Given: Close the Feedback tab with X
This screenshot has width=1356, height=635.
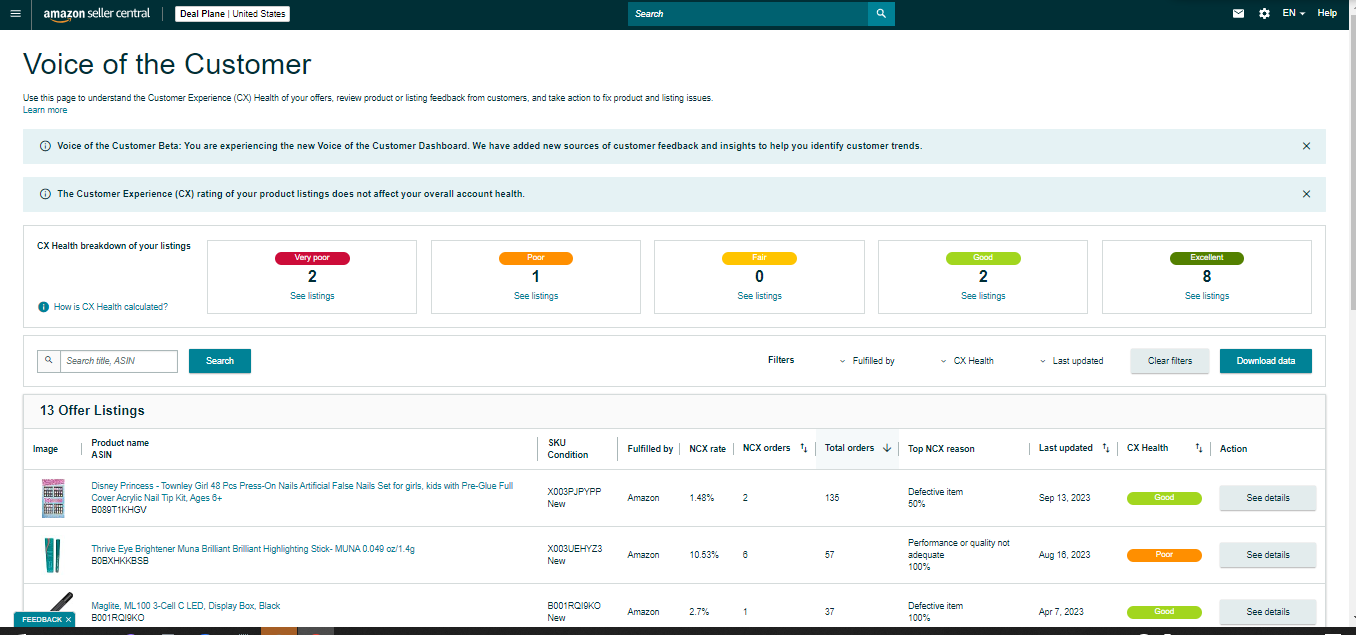Looking at the screenshot, I should (x=68, y=620).
